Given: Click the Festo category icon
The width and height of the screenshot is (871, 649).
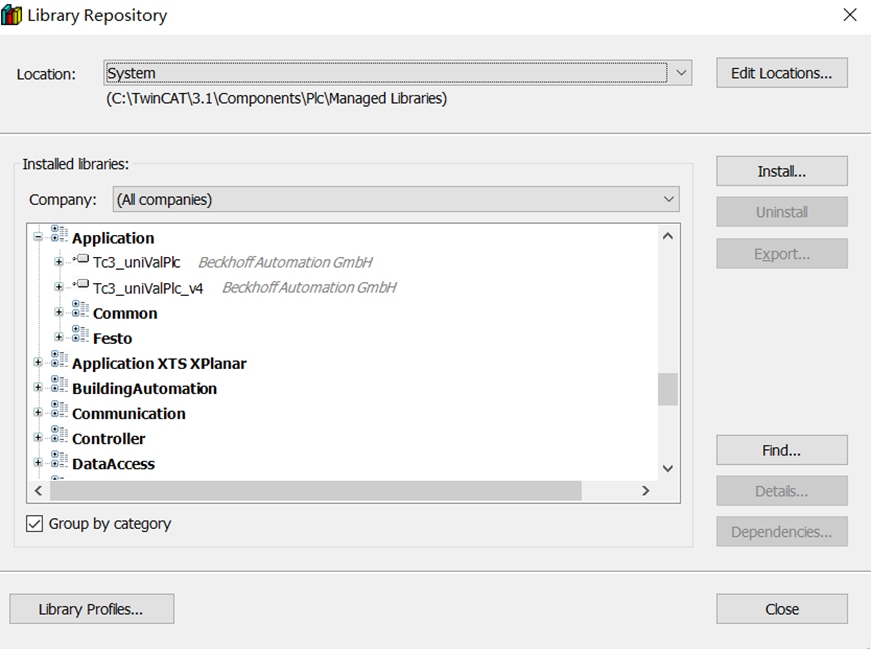Looking at the screenshot, I should point(80,337).
